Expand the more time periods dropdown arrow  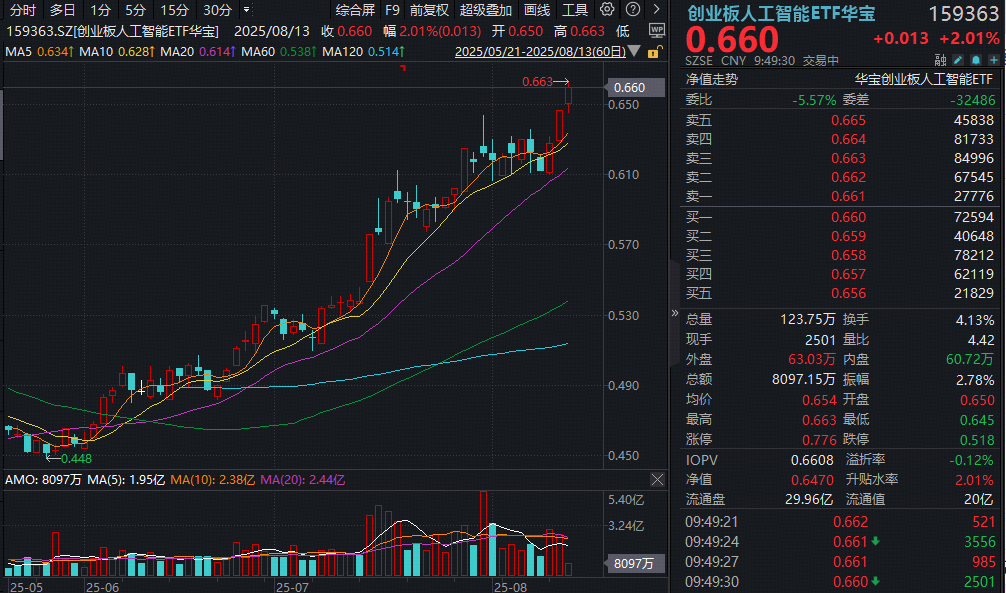[x=246, y=10]
